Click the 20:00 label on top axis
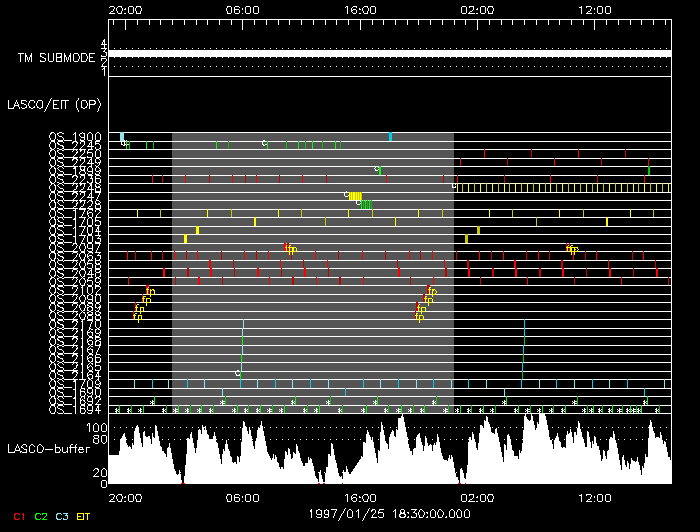Viewport: 700px width, 532px height. [x=125, y=9]
